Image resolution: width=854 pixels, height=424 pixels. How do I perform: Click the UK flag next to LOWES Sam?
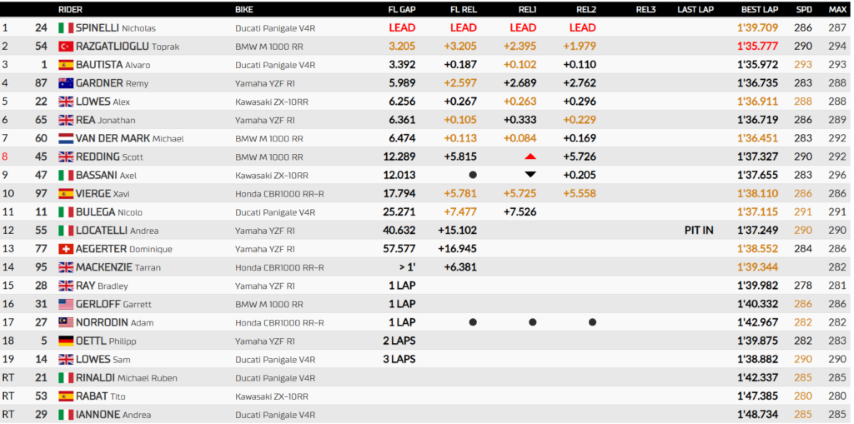[66, 360]
